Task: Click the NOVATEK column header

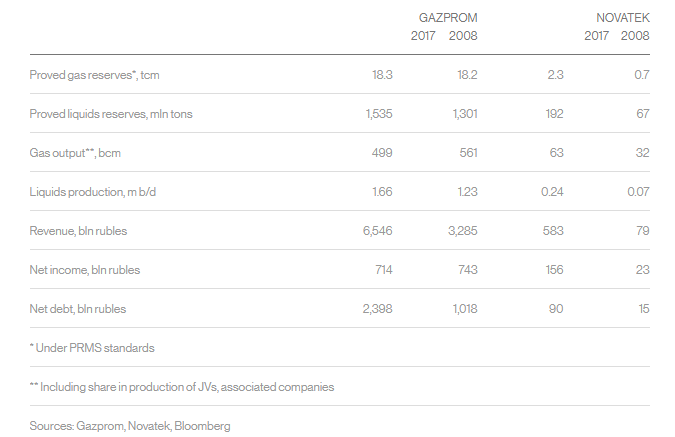Action: tap(621, 18)
